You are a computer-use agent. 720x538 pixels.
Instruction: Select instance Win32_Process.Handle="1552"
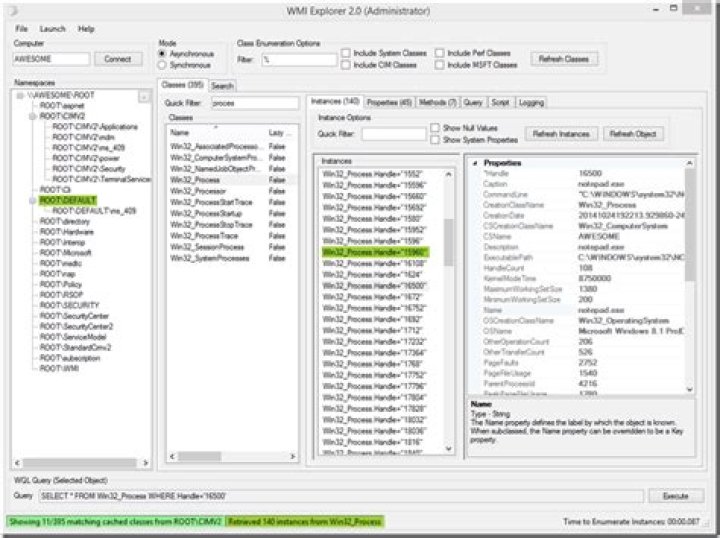pyautogui.click(x=372, y=174)
